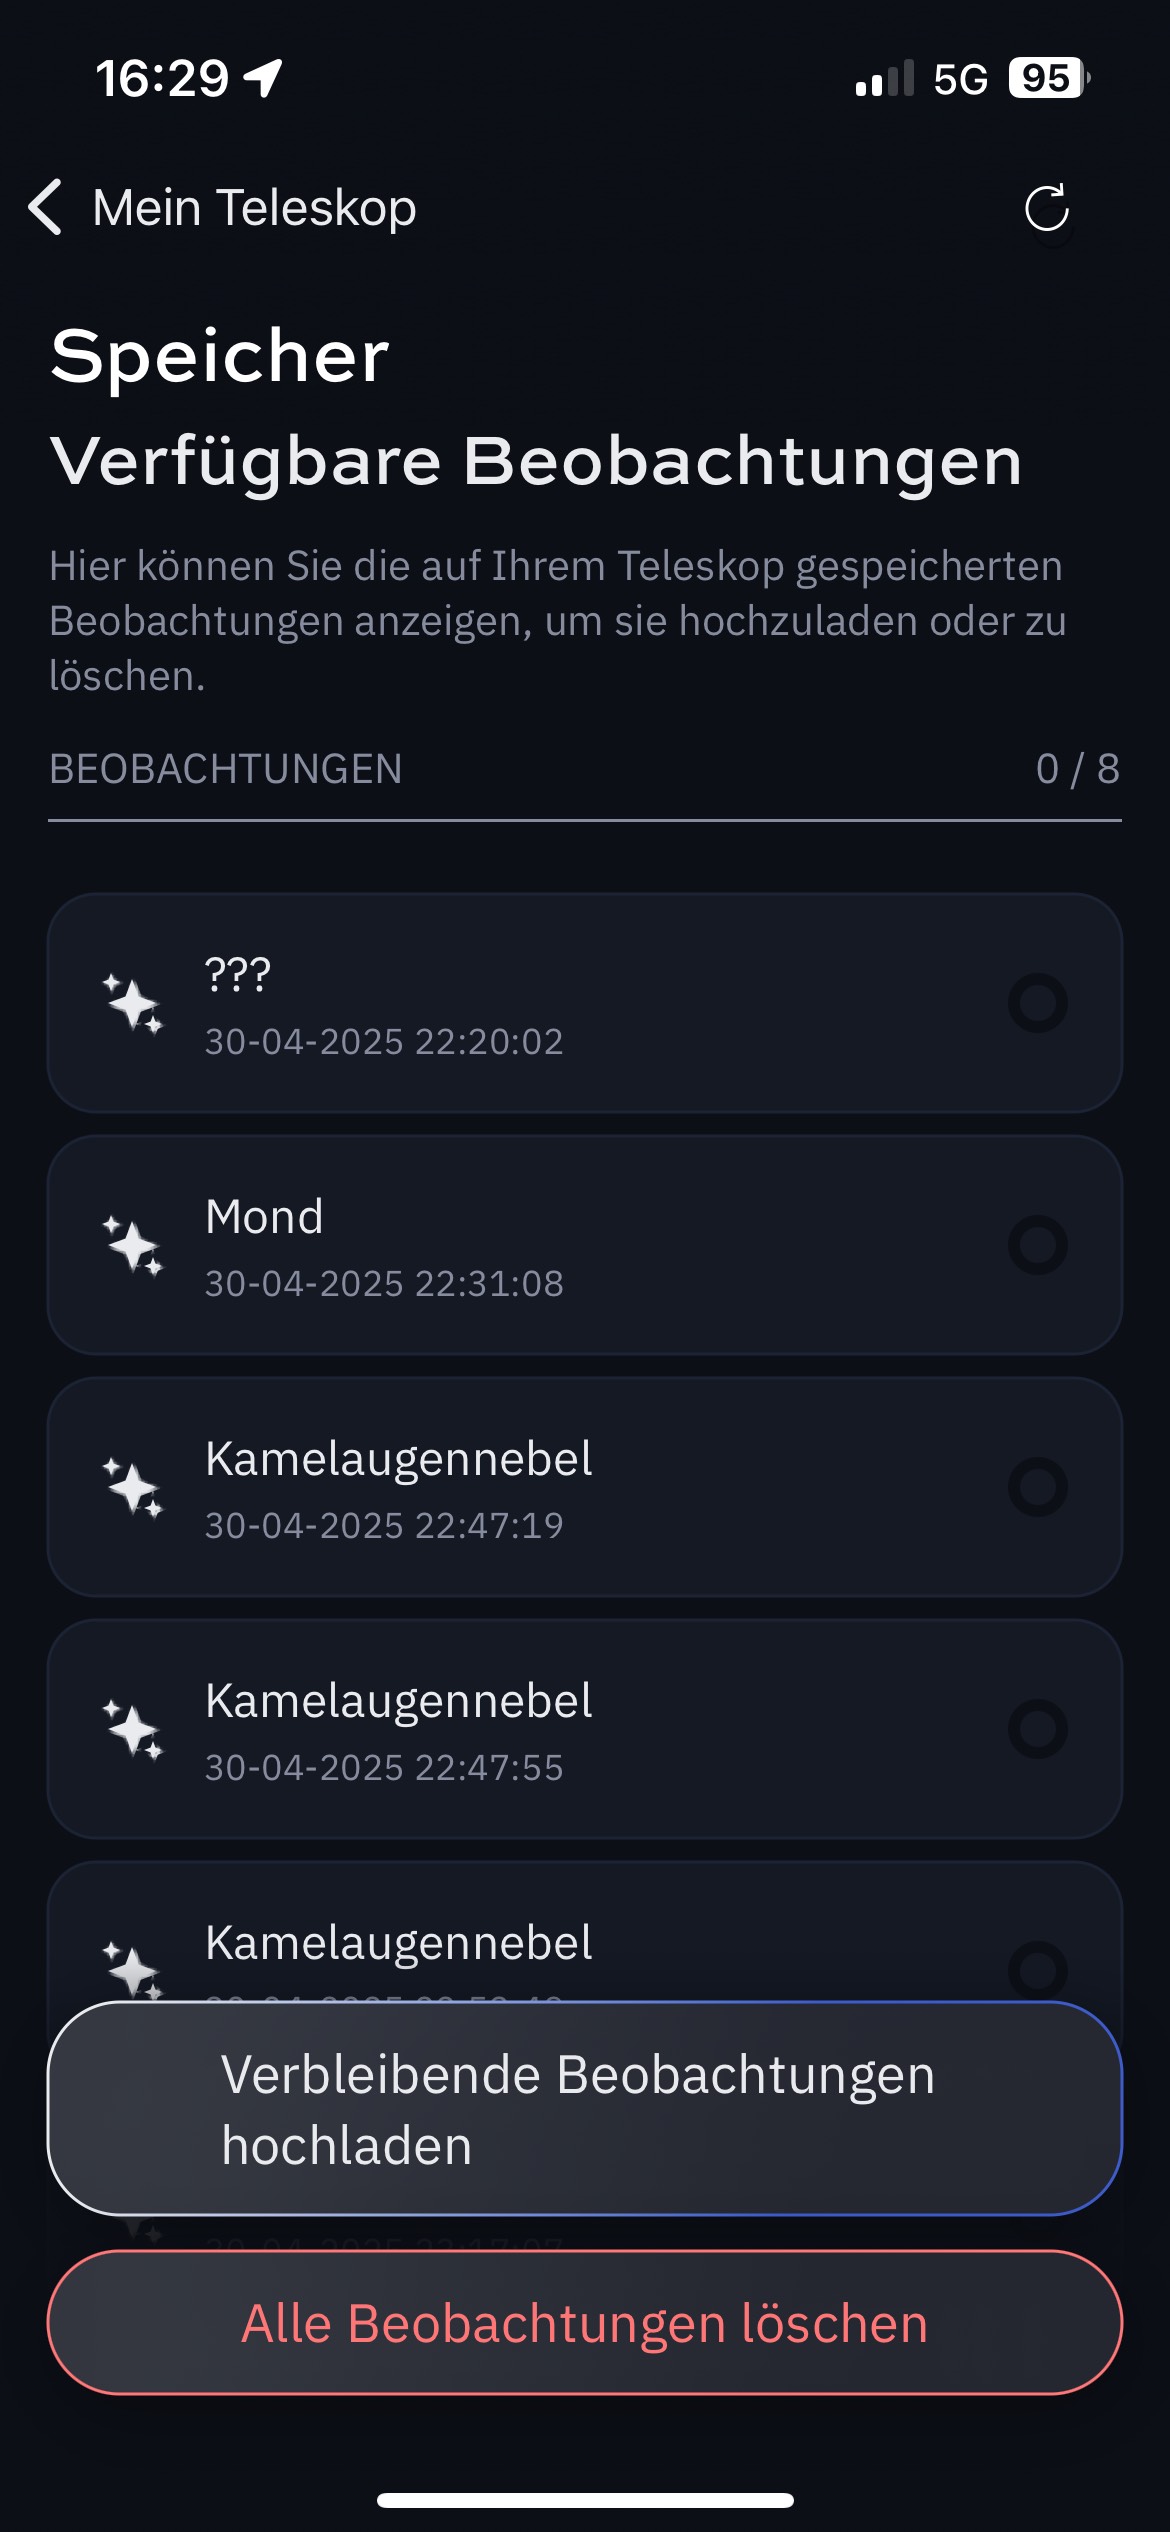
Task: Tap sparkle icon on Mond observation
Action: click(x=133, y=1245)
